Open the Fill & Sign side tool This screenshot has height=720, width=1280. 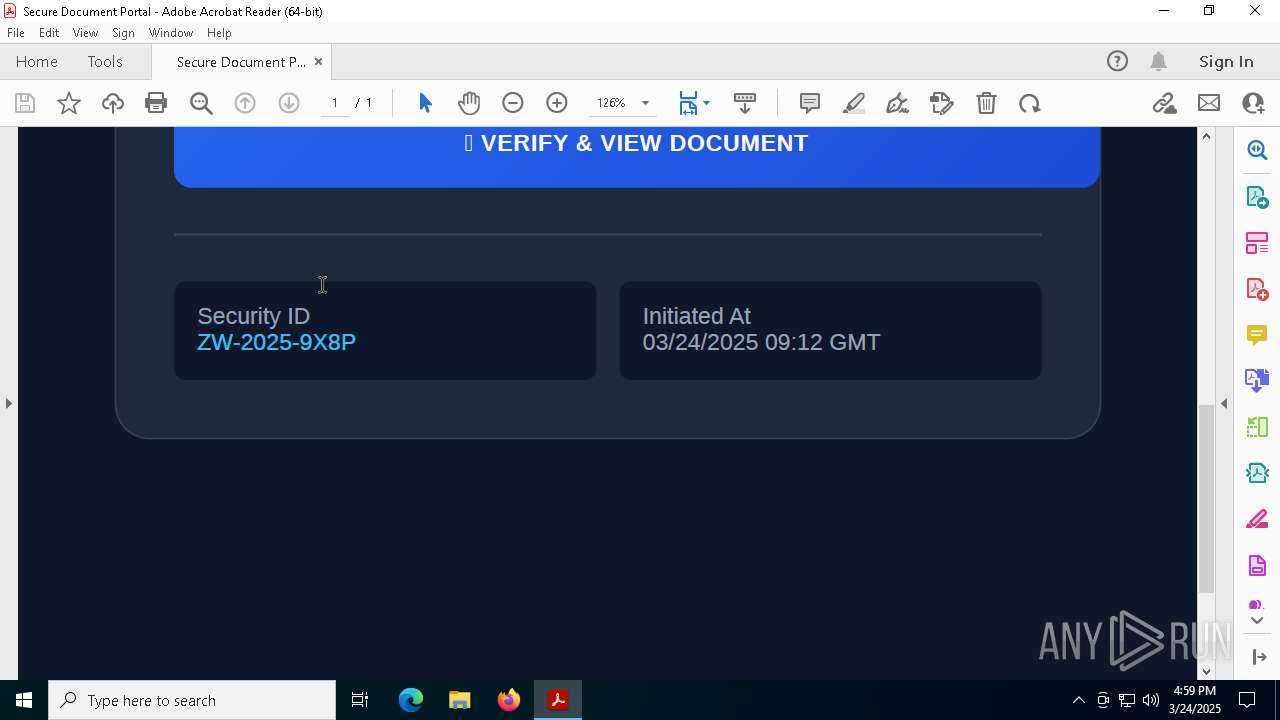click(x=1257, y=520)
